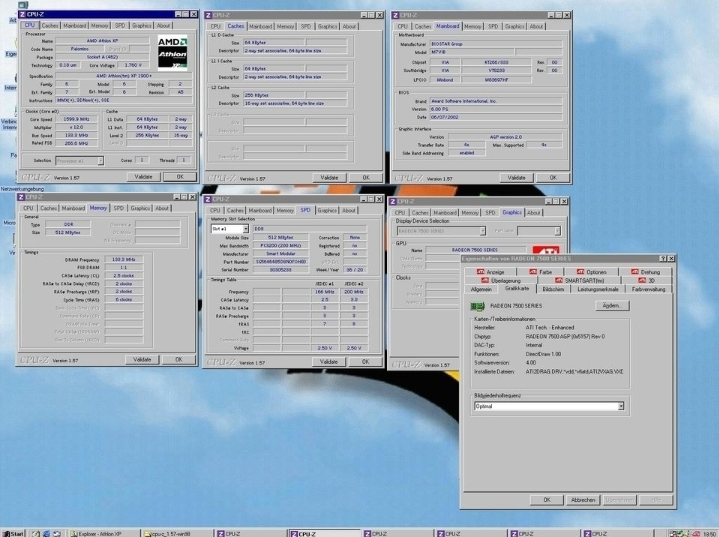Viewport: 719px width, 537px height.
Task: Click the Z title icon of the CPU-Z Caches window
Action: coord(208,15)
